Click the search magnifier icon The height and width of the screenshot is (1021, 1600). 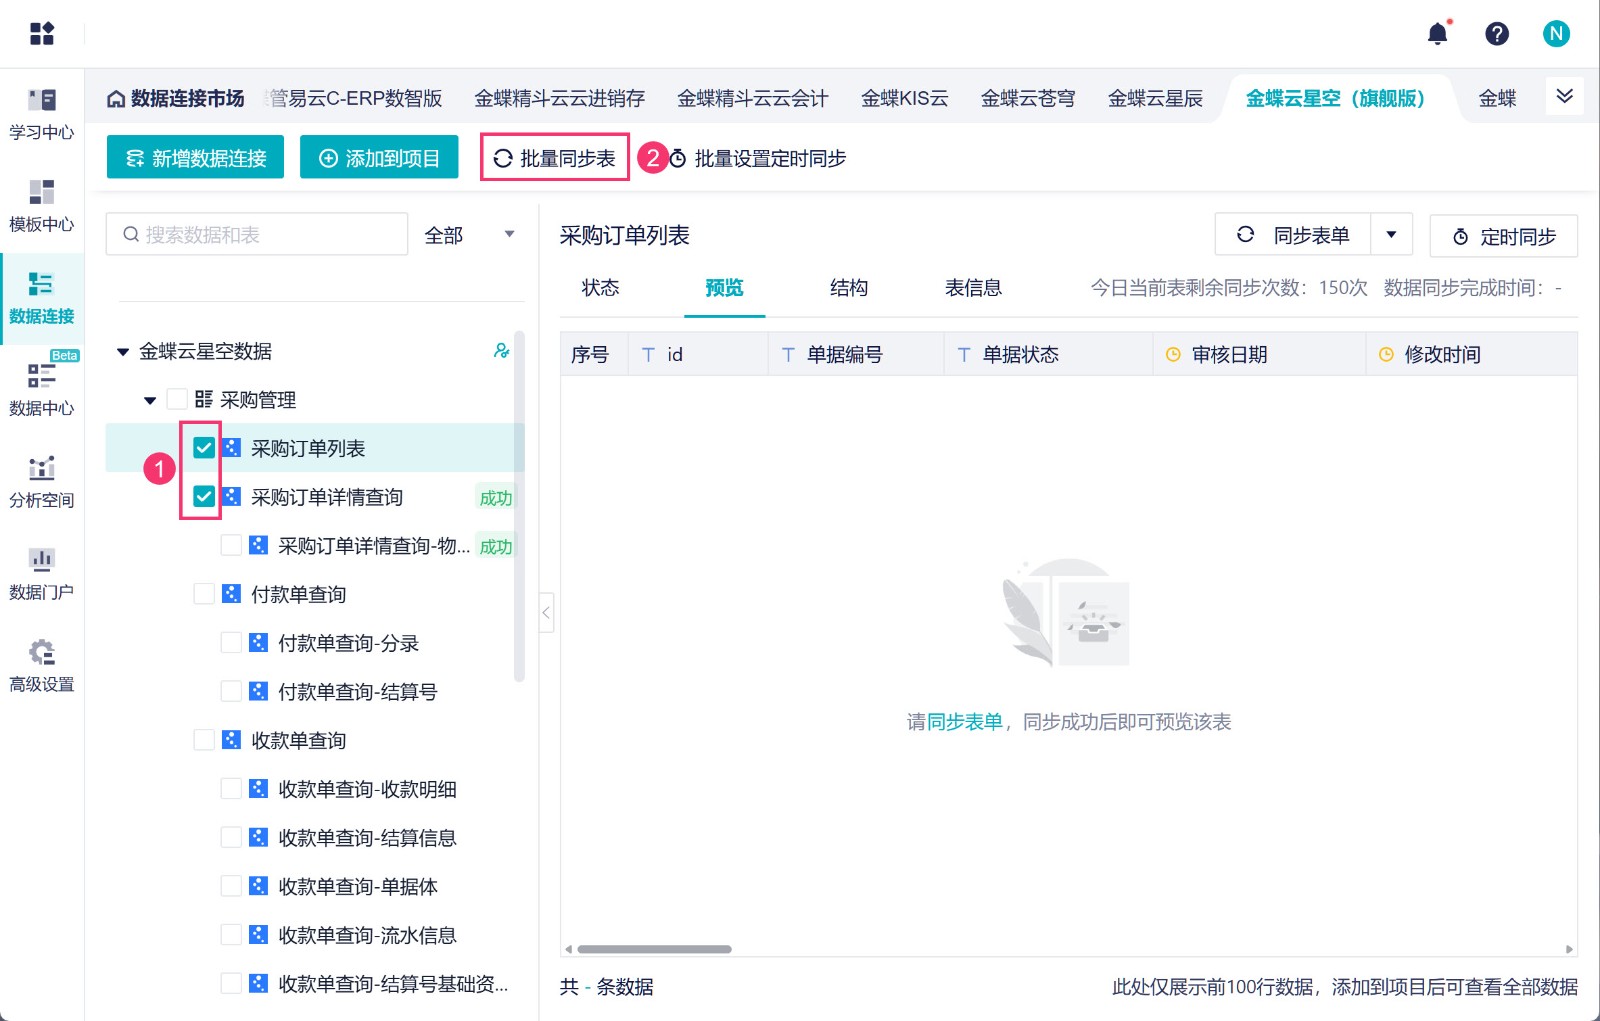pyautogui.click(x=131, y=235)
